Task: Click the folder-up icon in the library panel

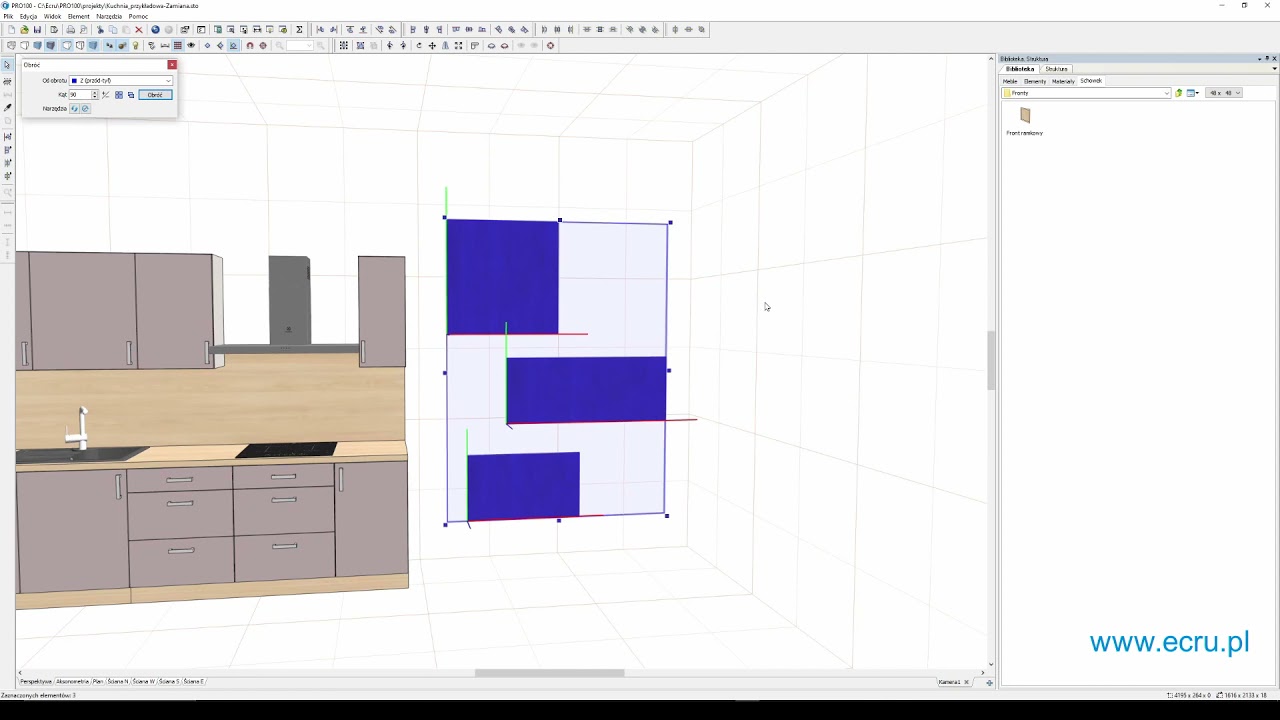Action: tap(1179, 93)
